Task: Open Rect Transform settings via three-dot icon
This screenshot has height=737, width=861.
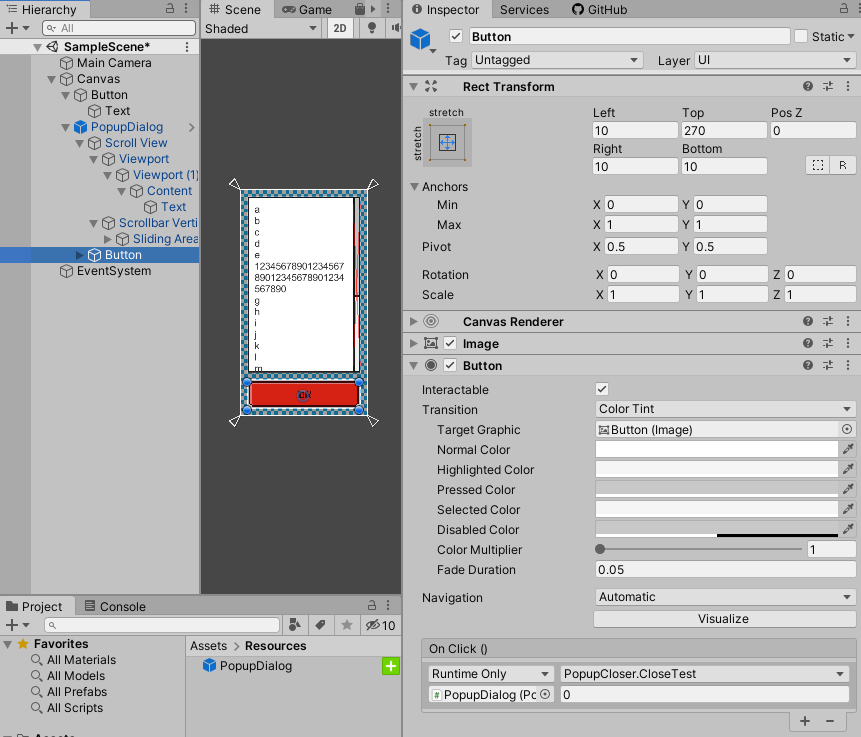Action: (x=848, y=87)
